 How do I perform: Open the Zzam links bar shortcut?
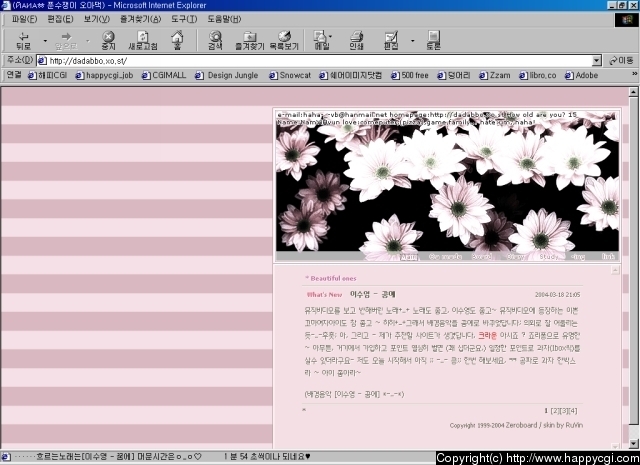(495, 76)
